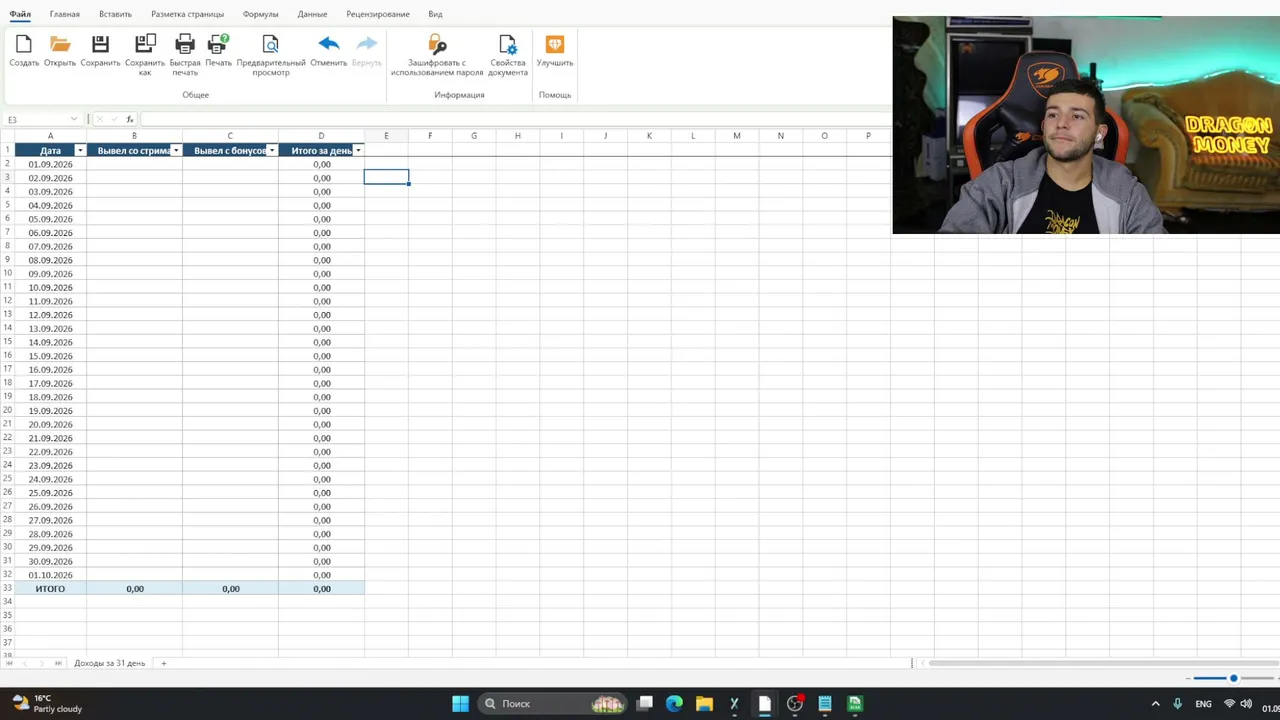The width and height of the screenshot is (1280, 720).
Task: Click the column C total 0,00 in ИТОГО row
Action: coord(231,589)
